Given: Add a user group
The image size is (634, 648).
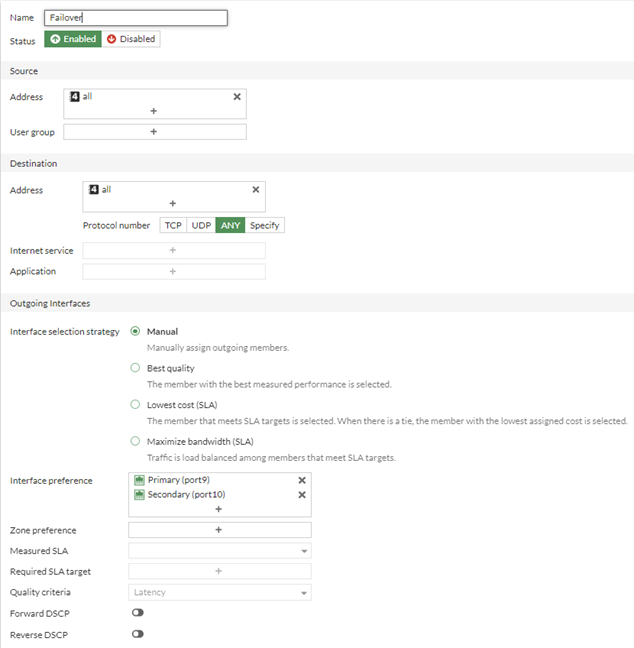Looking at the screenshot, I should (154, 131).
